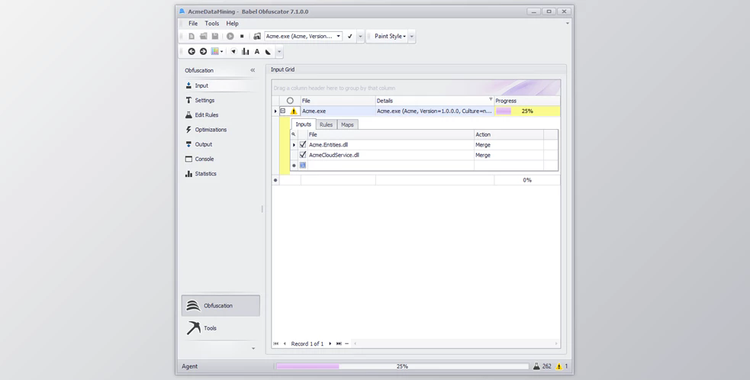
Task: Select the Obfuscation navigation group button
Action: pyautogui.click(x=221, y=305)
